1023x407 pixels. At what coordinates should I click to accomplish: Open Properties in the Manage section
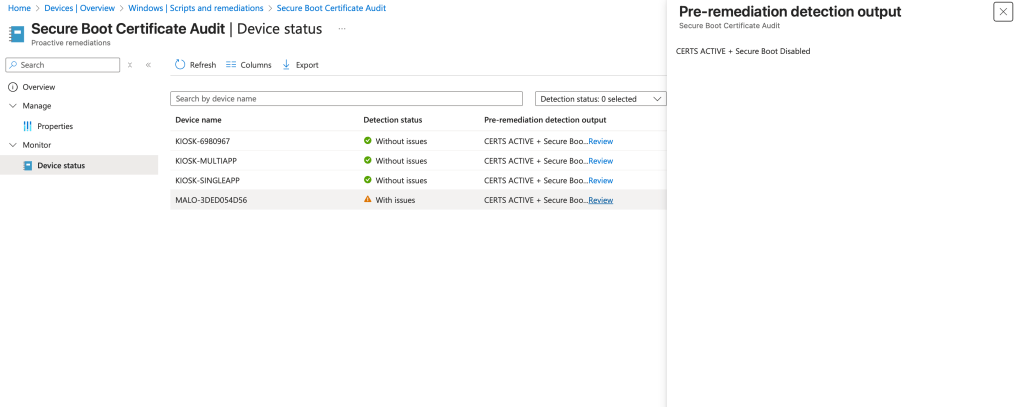pyautogui.click(x=54, y=126)
